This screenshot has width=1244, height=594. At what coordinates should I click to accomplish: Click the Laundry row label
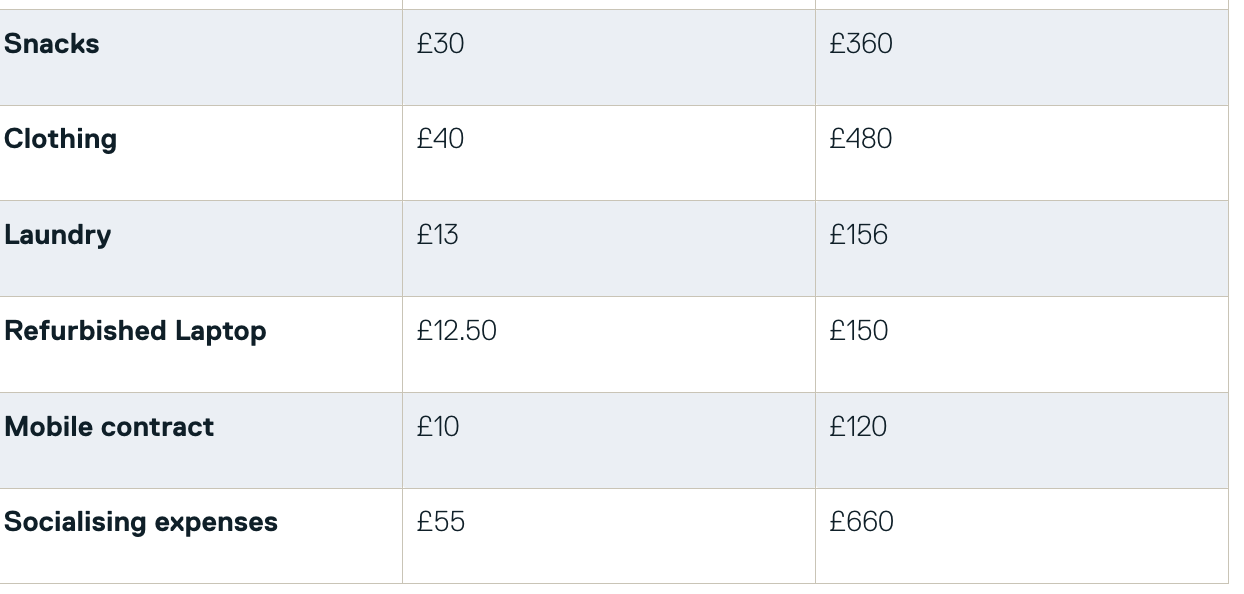click(57, 235)
